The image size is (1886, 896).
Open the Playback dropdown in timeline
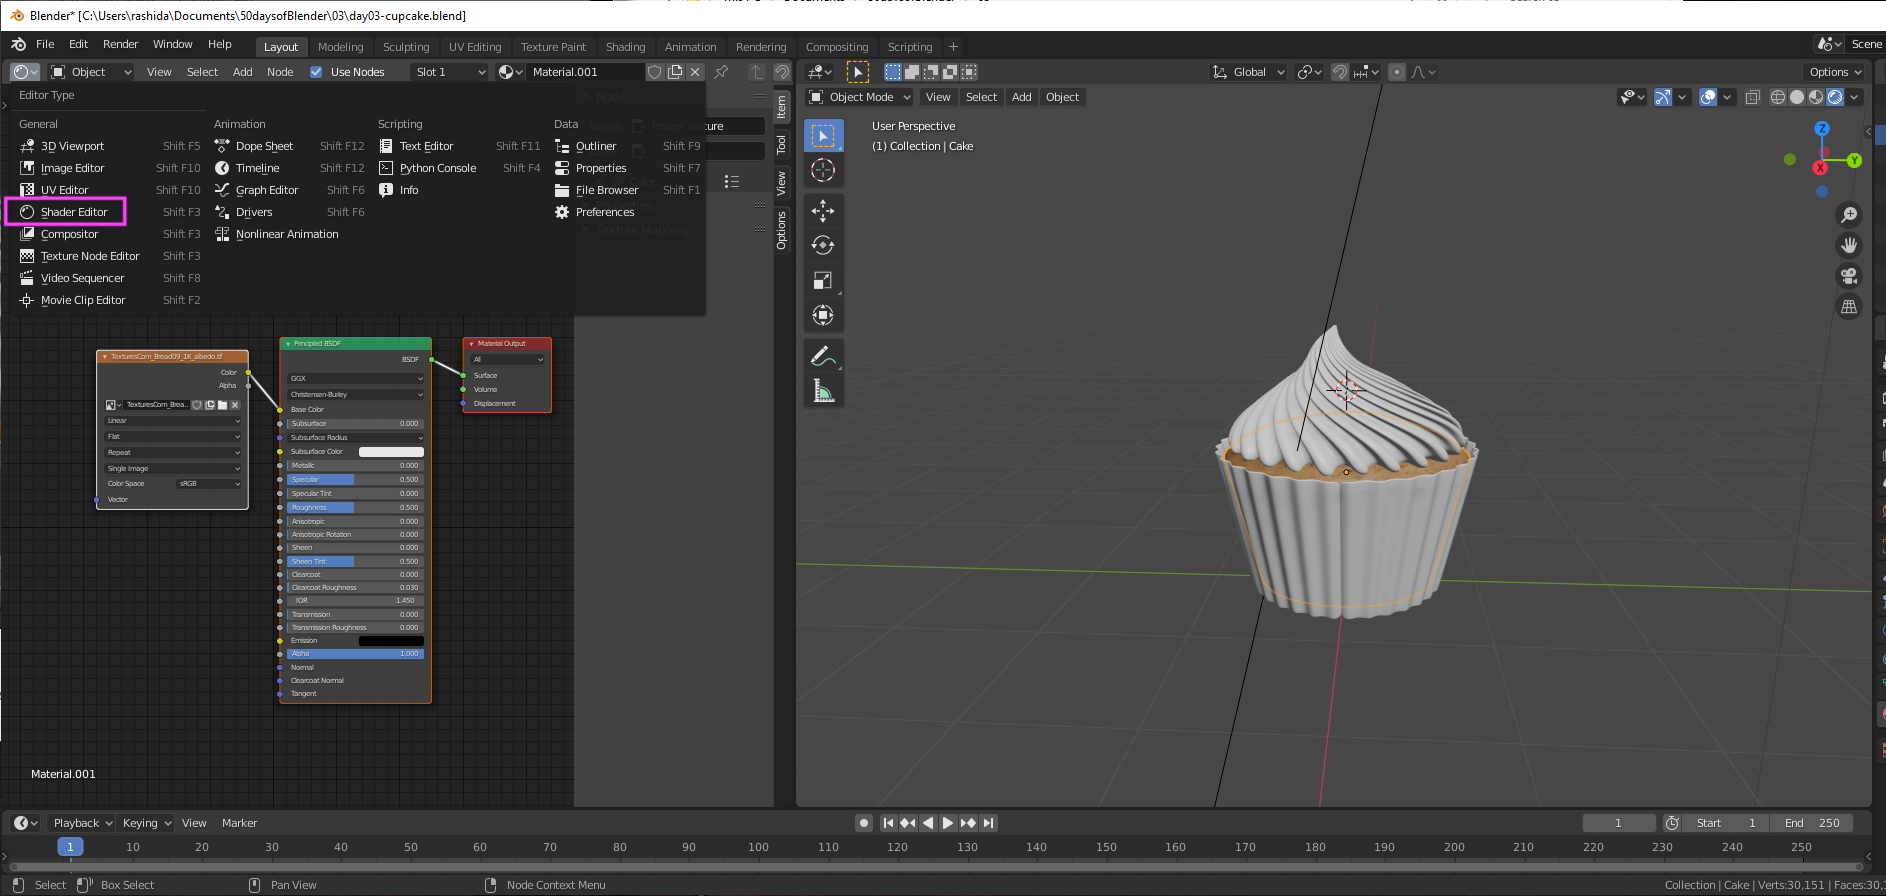(82, 823)
